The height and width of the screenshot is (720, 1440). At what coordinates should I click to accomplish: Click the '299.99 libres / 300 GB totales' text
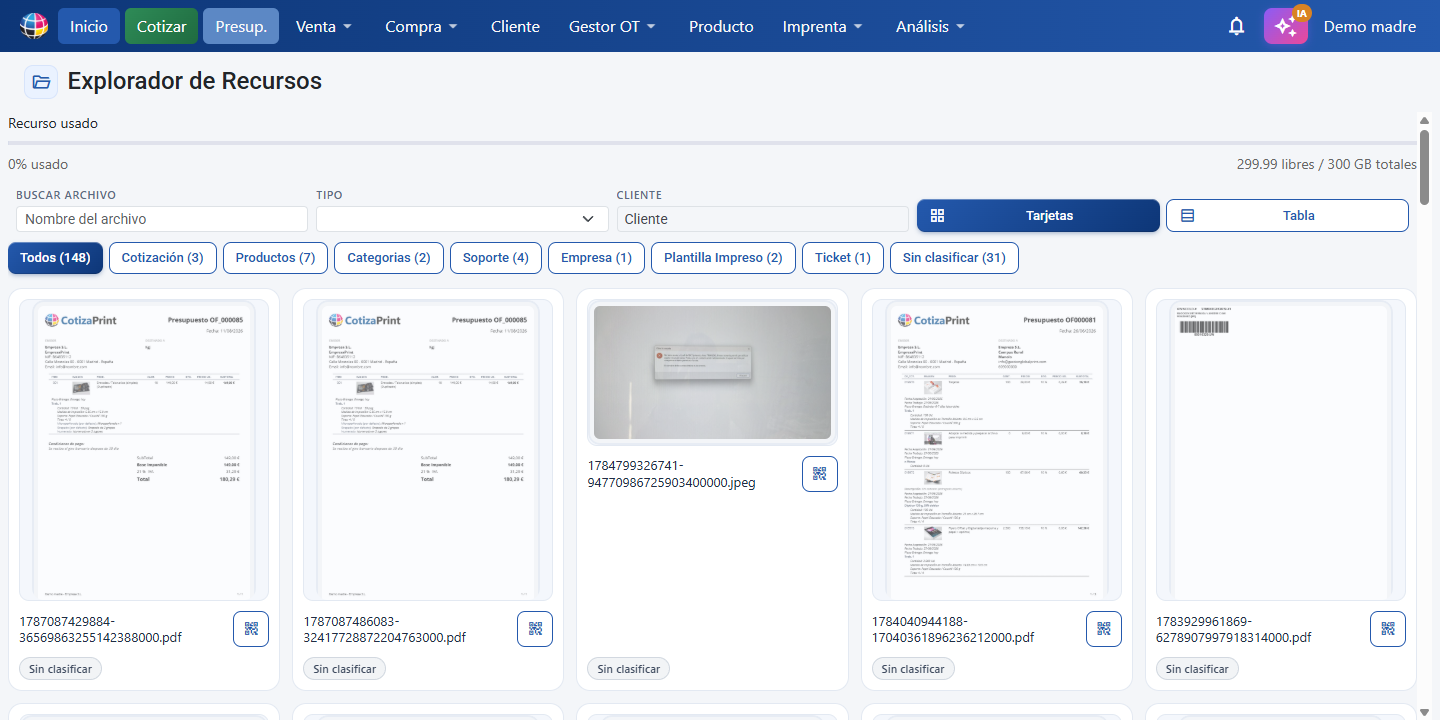click(1326, 164)
